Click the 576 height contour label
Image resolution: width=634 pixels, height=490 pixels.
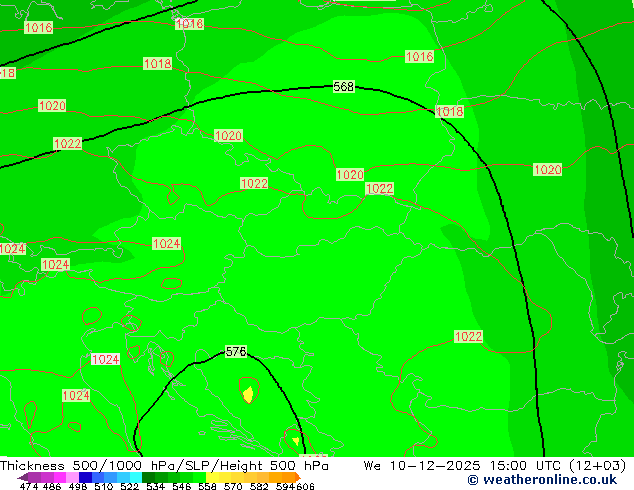pos(236,351)
